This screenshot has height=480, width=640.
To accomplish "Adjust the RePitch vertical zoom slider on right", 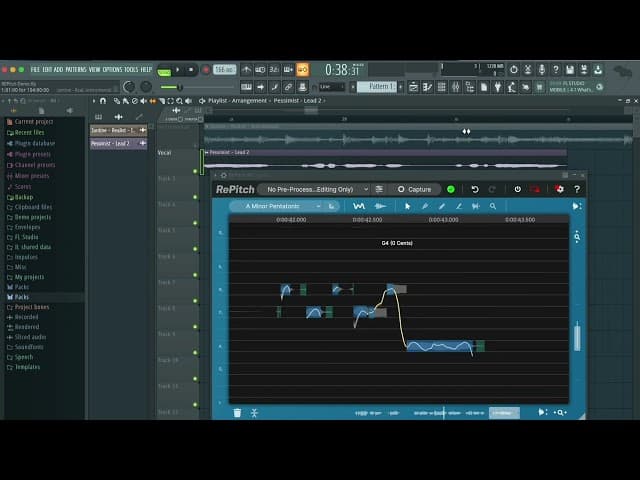I will (577, 336).
